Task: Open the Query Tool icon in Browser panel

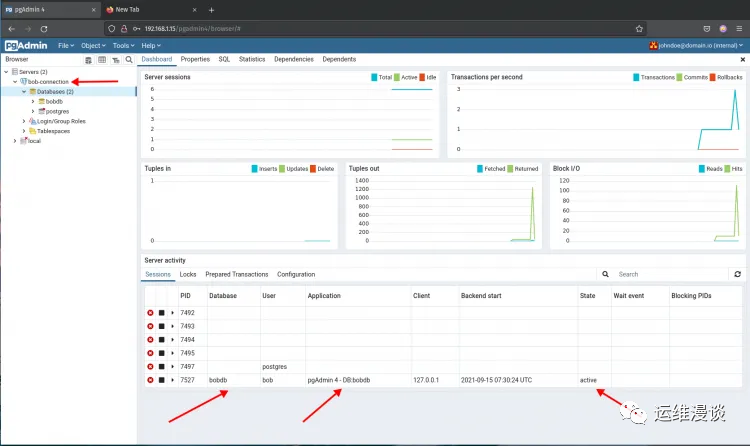Action: tap(88, 60)
